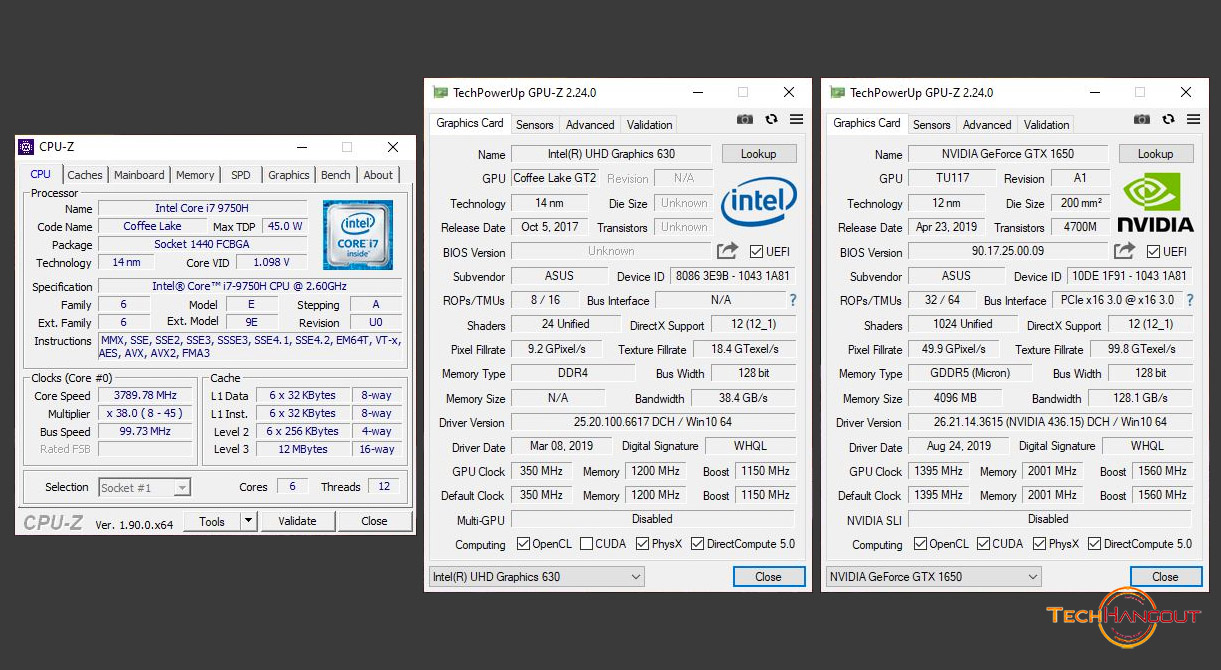Click the BIOS share icon in NVIDIA GPU-Z window
1221x670 pixels.
coord(1125,251)
